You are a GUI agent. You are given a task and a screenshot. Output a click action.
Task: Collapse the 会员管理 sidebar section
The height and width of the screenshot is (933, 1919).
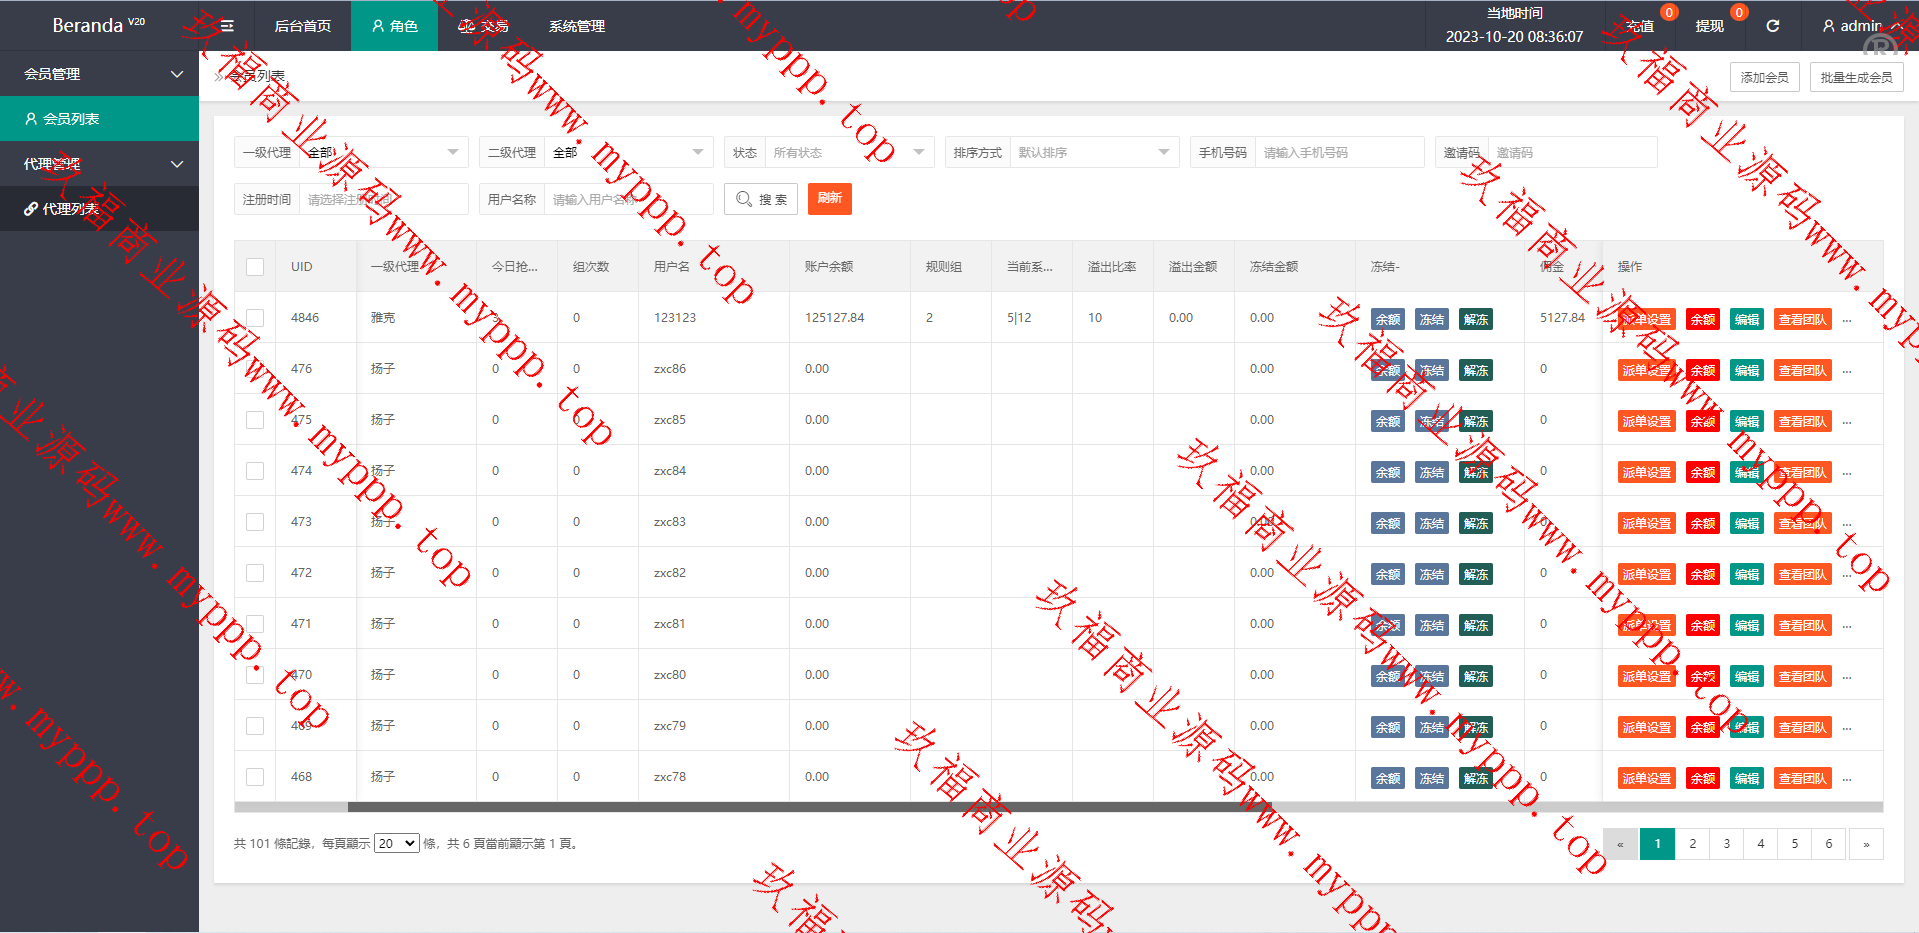(99, 74)
